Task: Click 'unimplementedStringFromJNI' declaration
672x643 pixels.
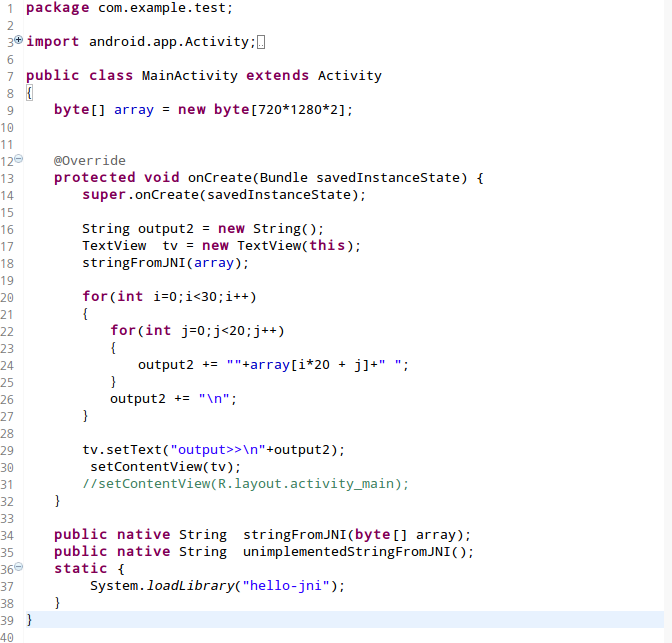Action: (346, 552)
